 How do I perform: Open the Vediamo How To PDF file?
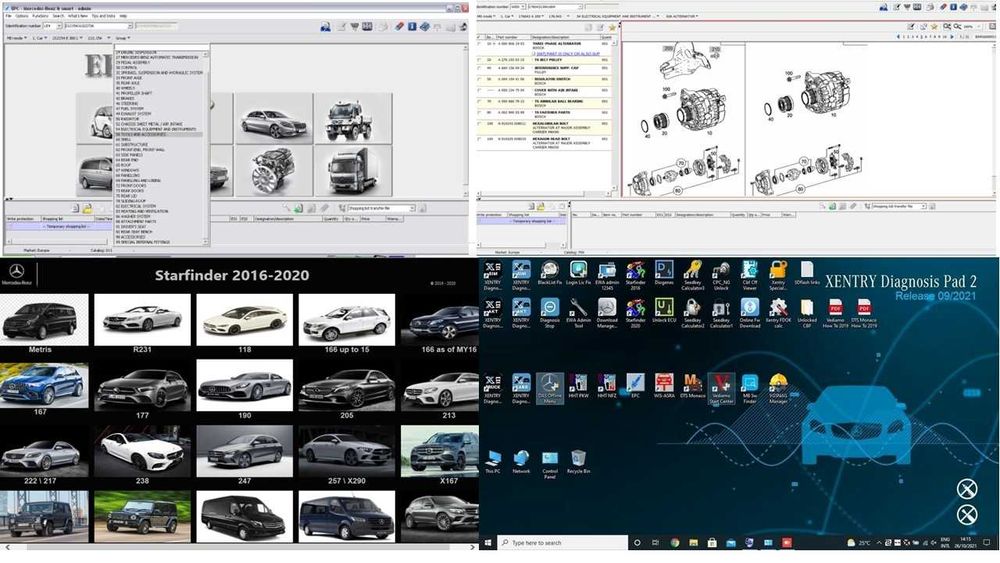point(835,313)
